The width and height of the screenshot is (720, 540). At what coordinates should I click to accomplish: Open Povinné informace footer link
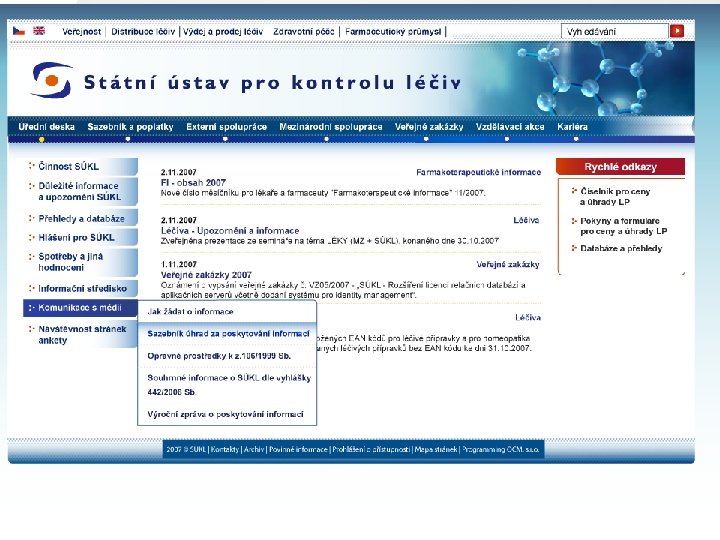[298, 450]
